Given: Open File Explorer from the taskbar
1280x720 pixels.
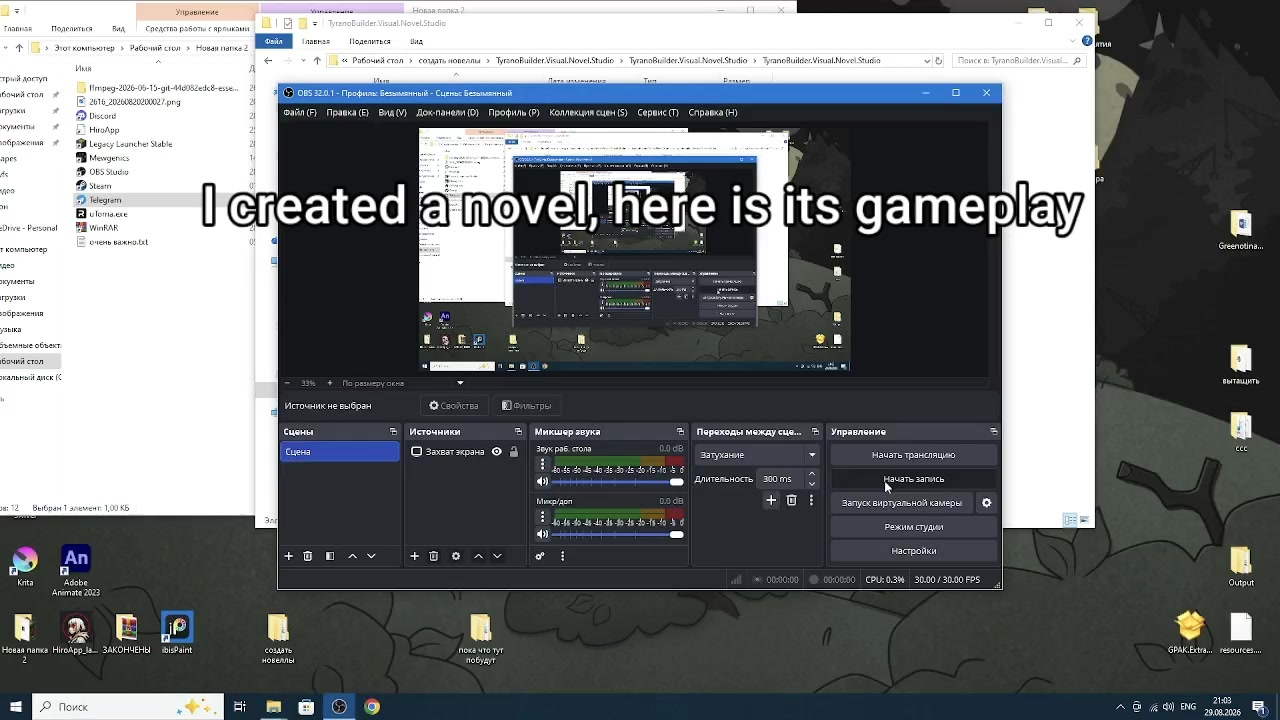Looking at the screenshot, I should pos(273,707).
